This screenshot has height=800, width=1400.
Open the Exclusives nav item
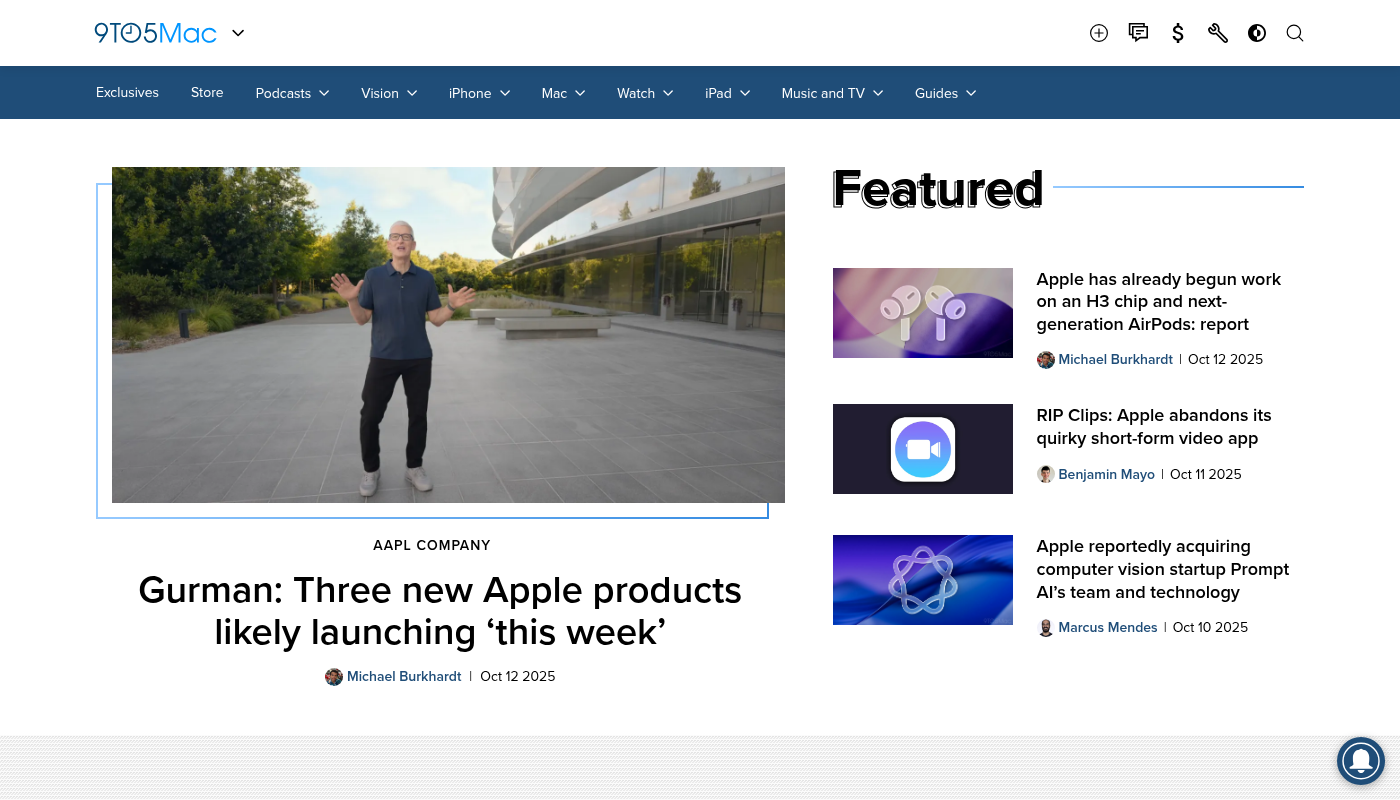click(x=127, y=93)
